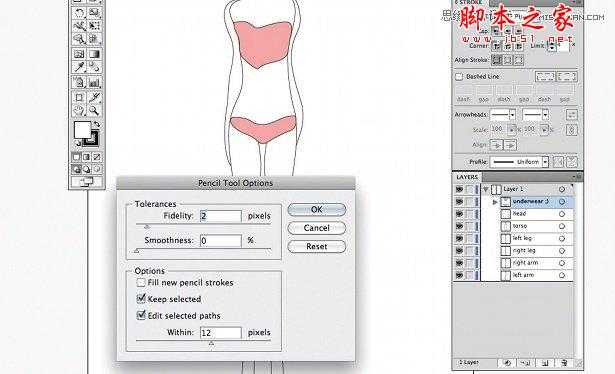Image resolution: width=615 pixels, height=374 pixels.
Task: Select the Artboard tool
Action: tap(79, 97)
